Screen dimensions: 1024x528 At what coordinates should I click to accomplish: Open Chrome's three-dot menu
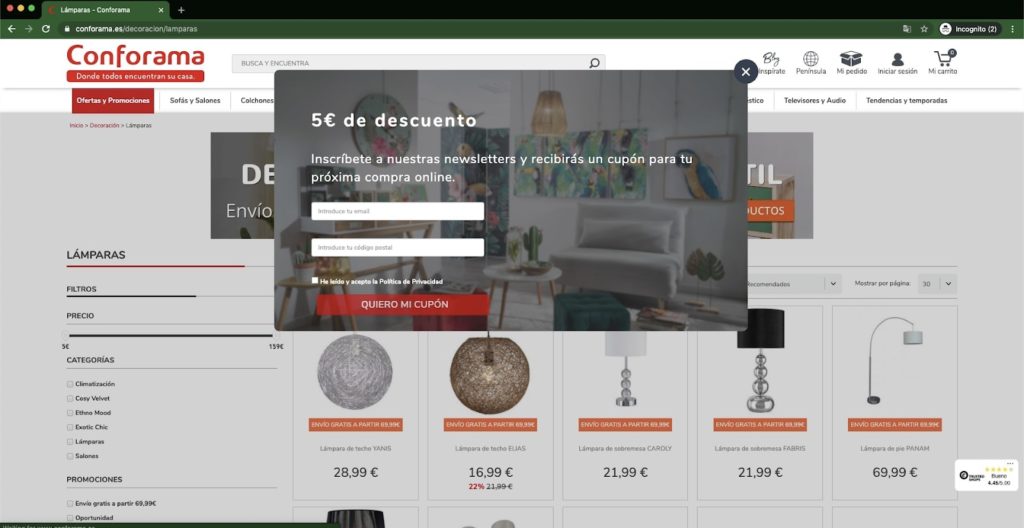click(1013, 29)
